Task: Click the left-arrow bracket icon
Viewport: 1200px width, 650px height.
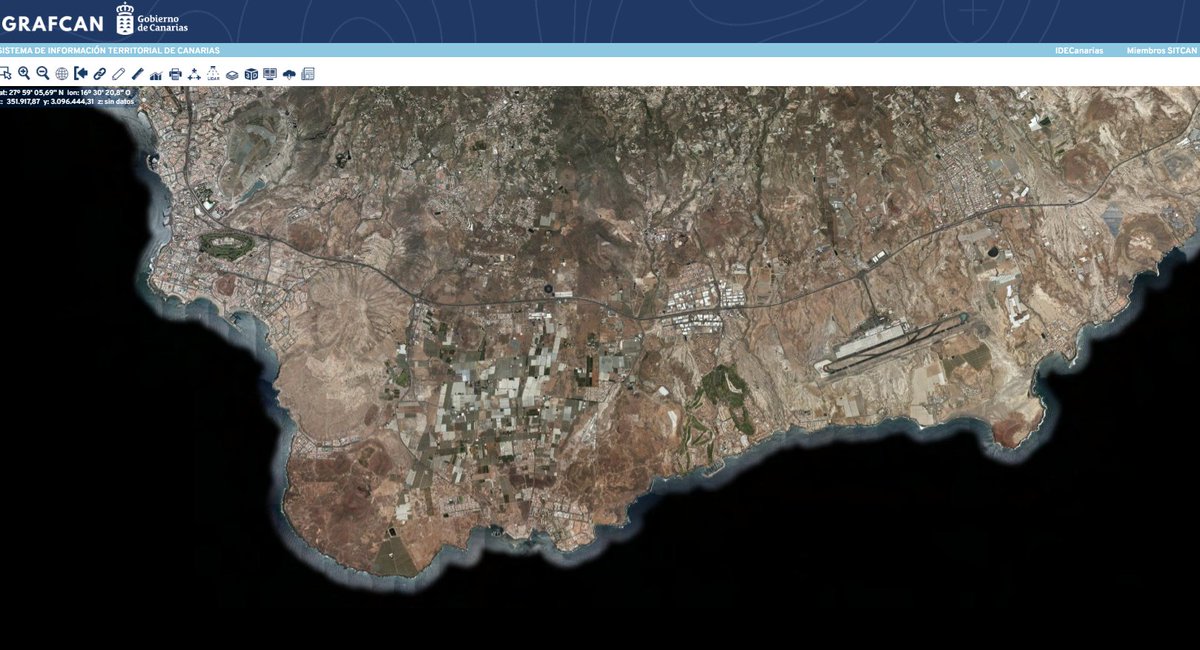Action: pos(81,74)
